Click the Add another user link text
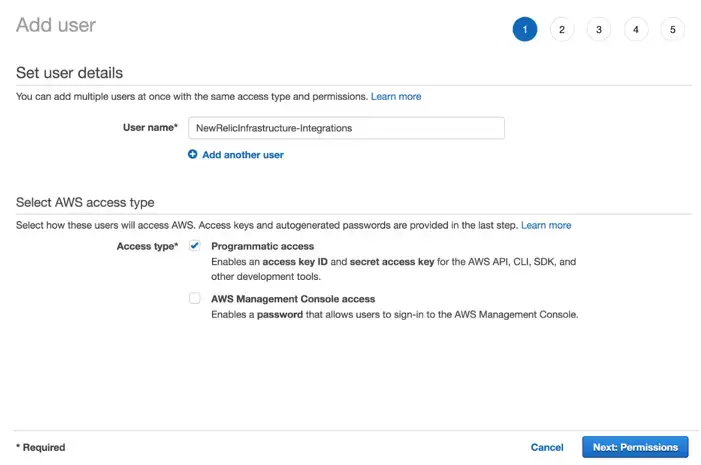 243,155
